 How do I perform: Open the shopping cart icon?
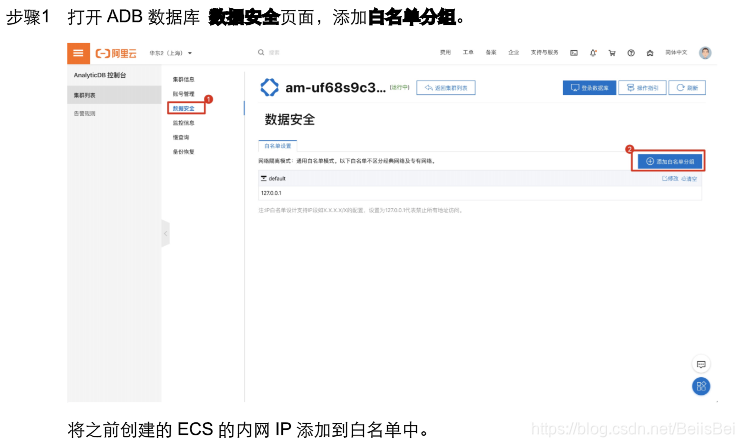click(612, 53)
